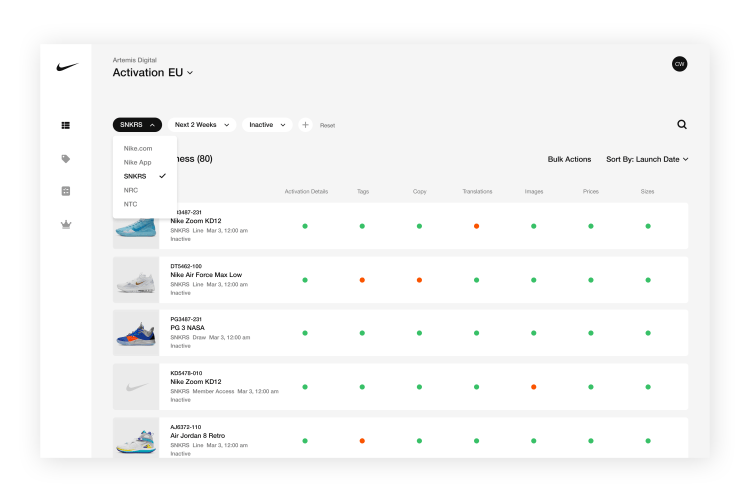Select Nike App from the channel menu

[x=138, y=163]
